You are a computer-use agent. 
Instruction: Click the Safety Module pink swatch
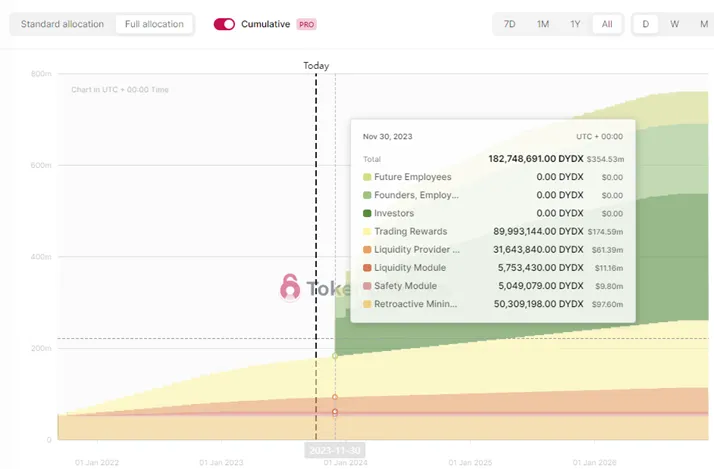pyautogui.click(x=367, y=286)
